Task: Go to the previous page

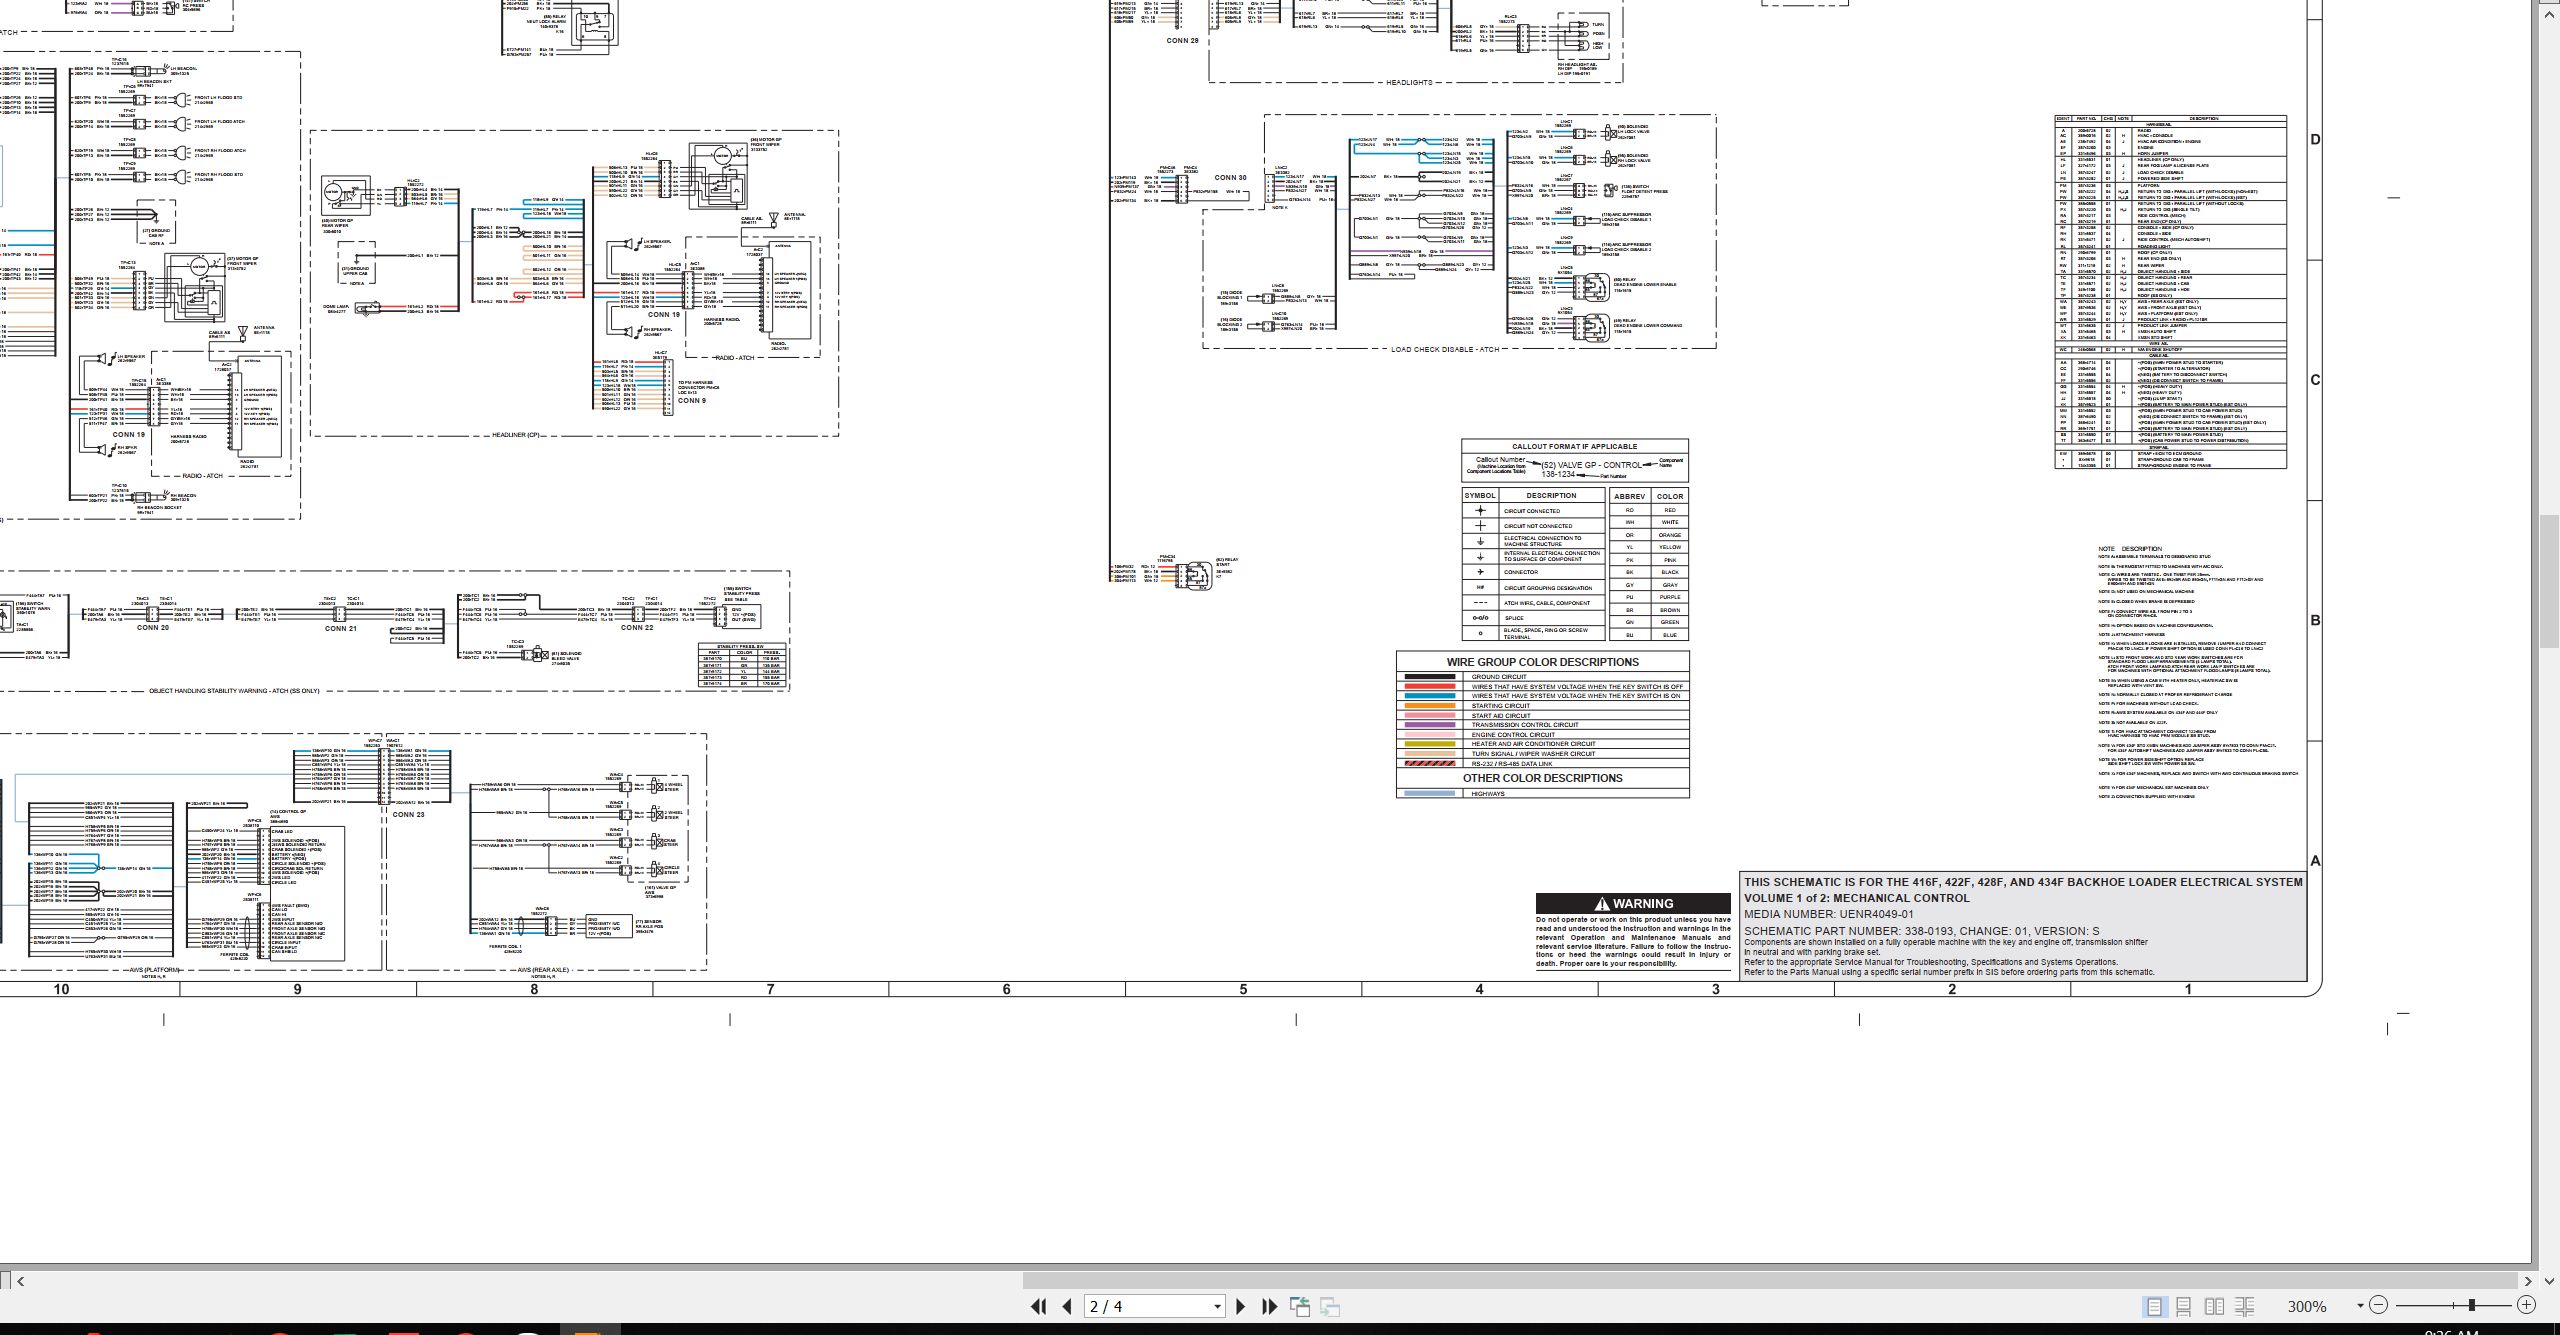Action: point(1067,1306)
